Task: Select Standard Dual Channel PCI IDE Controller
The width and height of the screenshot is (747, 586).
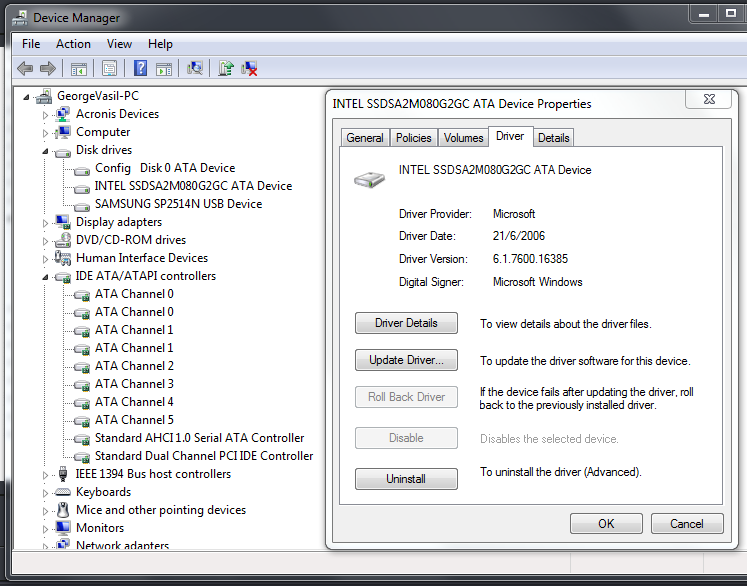Action: (204, 456)
